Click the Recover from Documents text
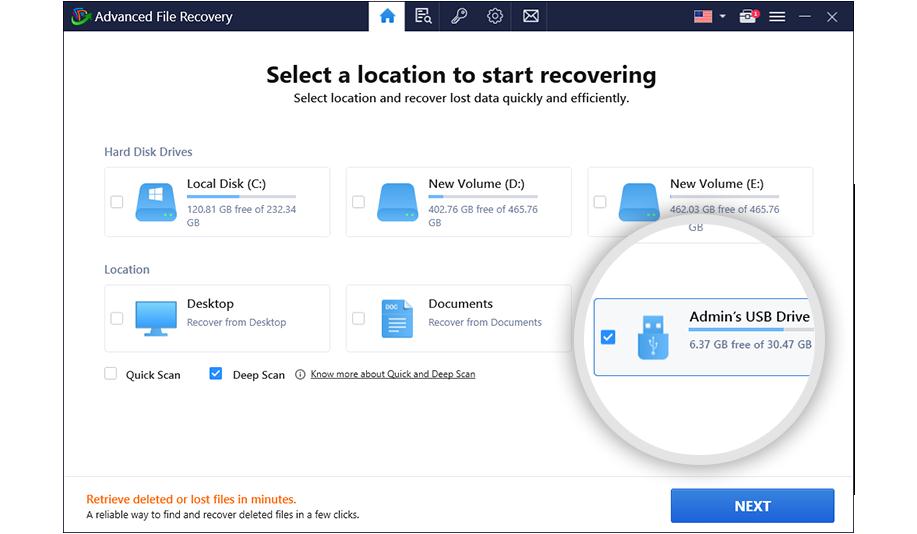 pos(485,322)
